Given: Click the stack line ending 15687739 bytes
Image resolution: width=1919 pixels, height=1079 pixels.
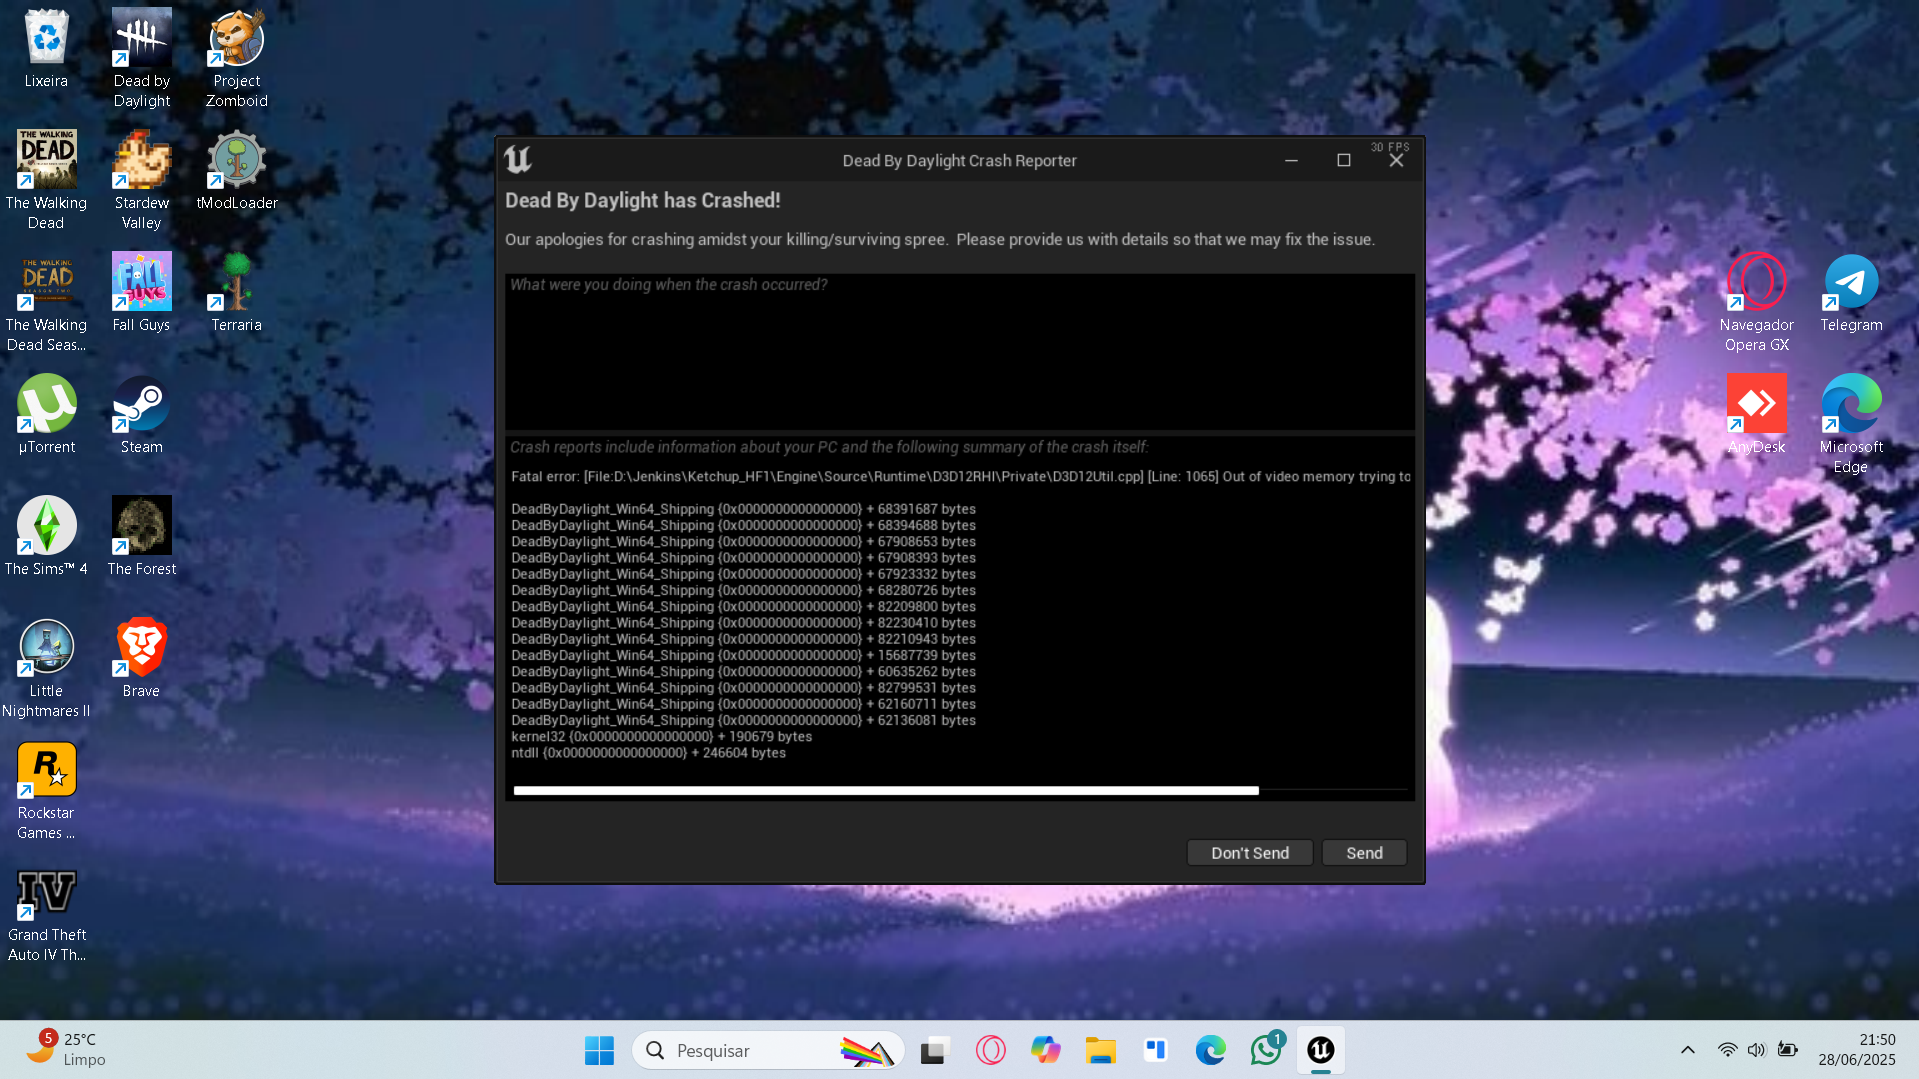Looking at the screenshot, I should 744,656.
